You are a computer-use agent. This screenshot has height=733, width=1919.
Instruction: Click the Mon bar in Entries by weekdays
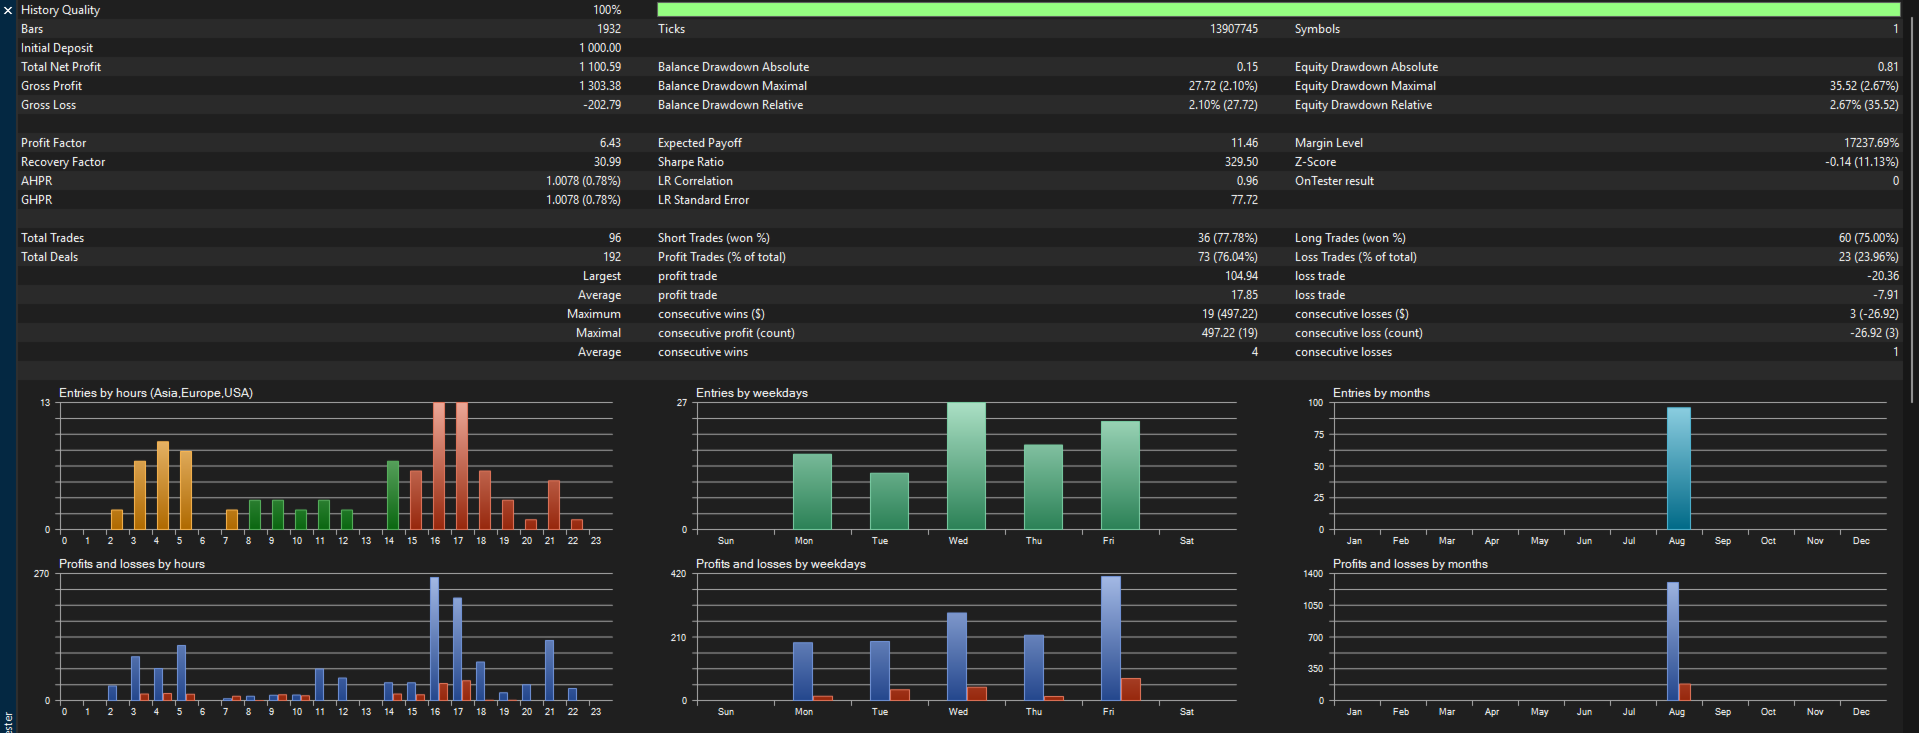812,492
